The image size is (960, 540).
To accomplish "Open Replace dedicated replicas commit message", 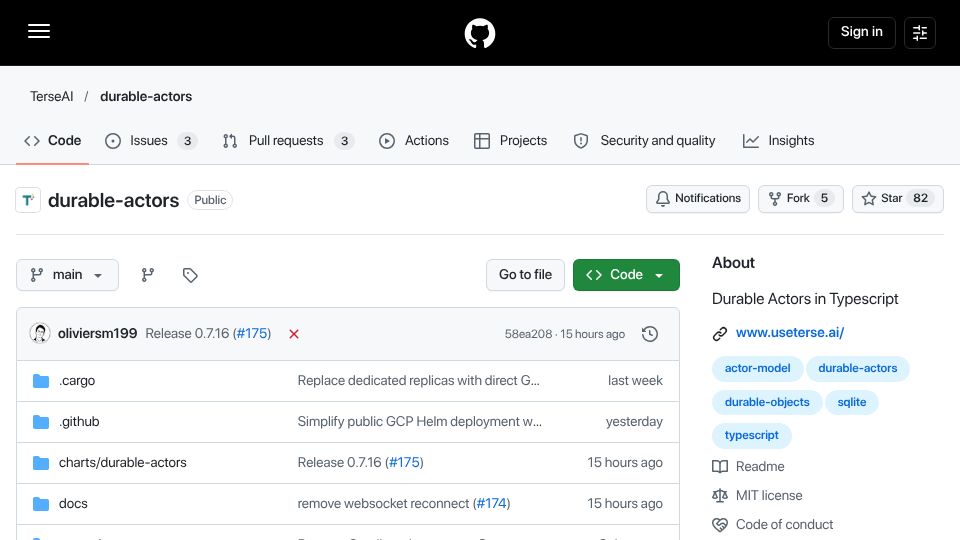I will 418,381.
